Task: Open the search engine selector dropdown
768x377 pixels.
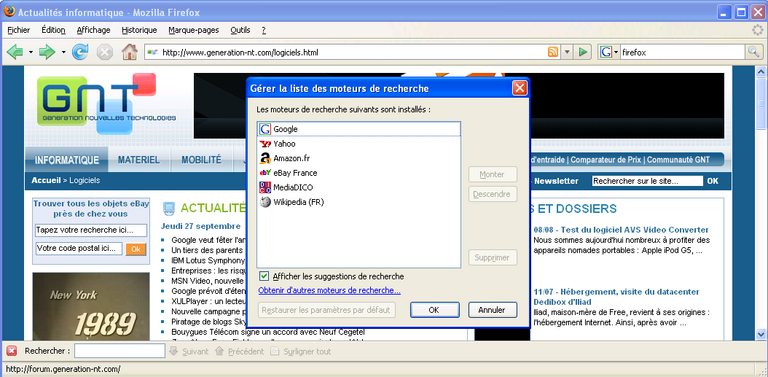Action: 616,52
